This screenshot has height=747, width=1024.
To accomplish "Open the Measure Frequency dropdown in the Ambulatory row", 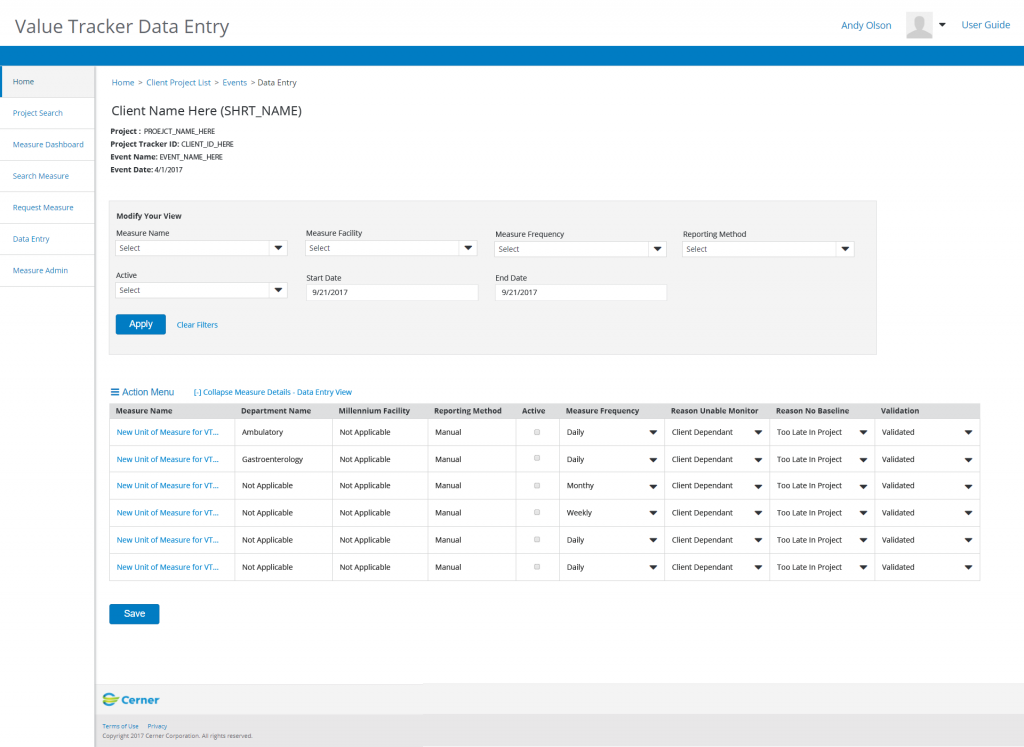I will point(652,431).
